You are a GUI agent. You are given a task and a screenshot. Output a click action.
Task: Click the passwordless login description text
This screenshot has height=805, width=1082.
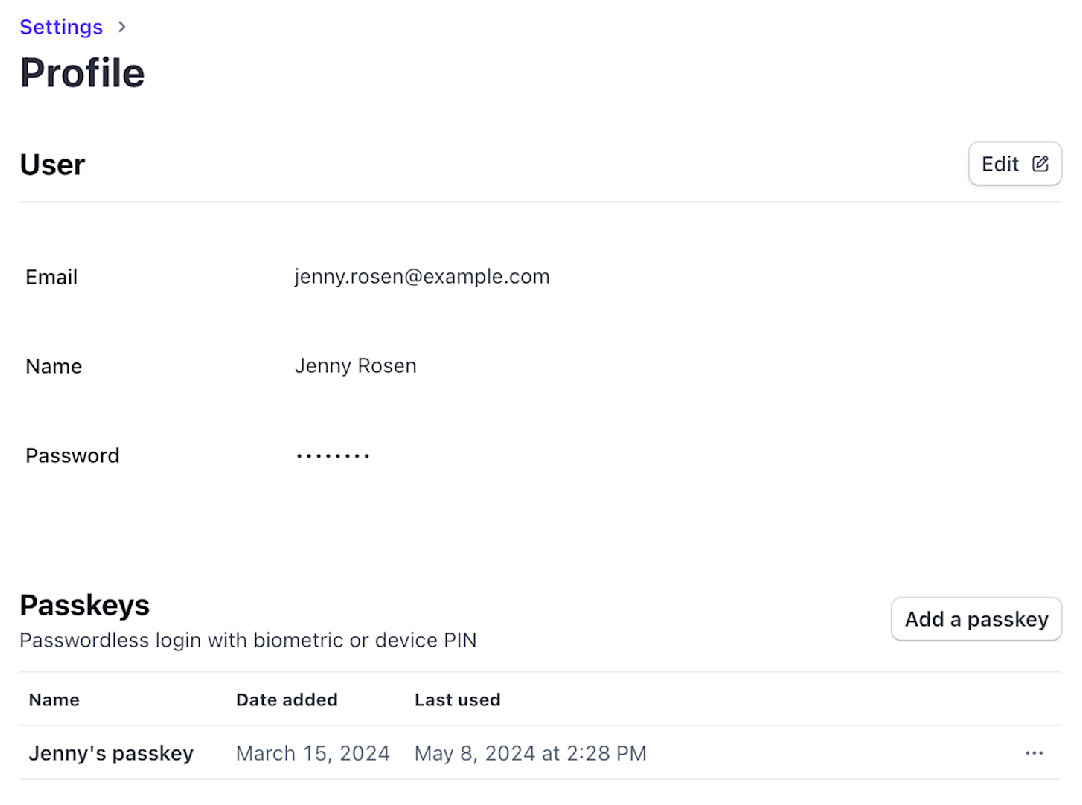tap(248, 640)
